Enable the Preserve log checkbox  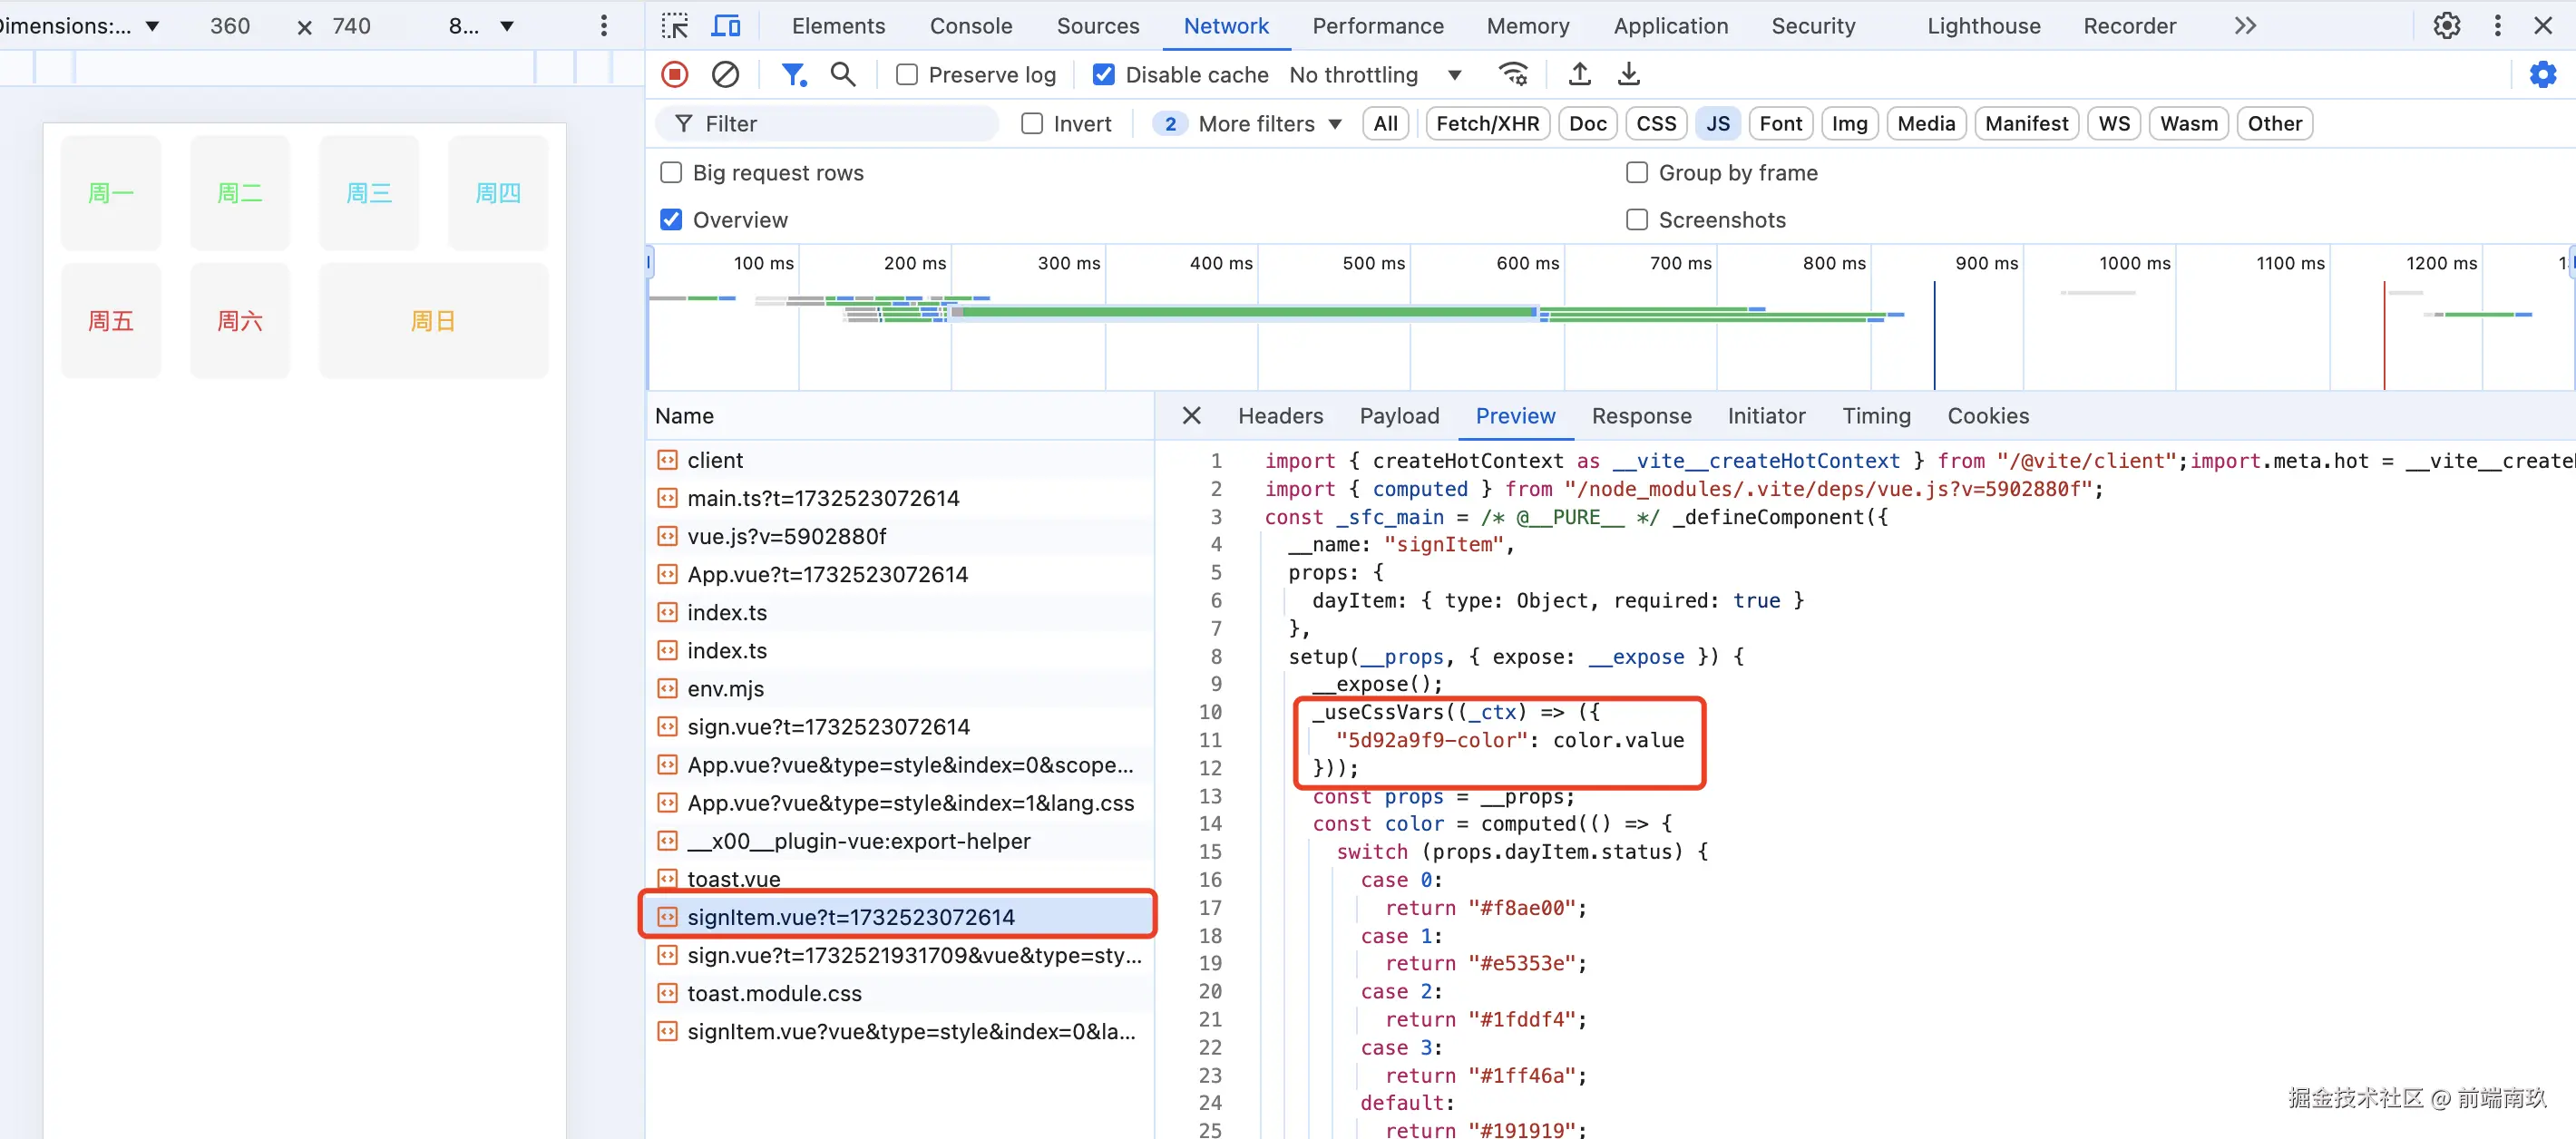pyautogui.click(x=907, y=75)
